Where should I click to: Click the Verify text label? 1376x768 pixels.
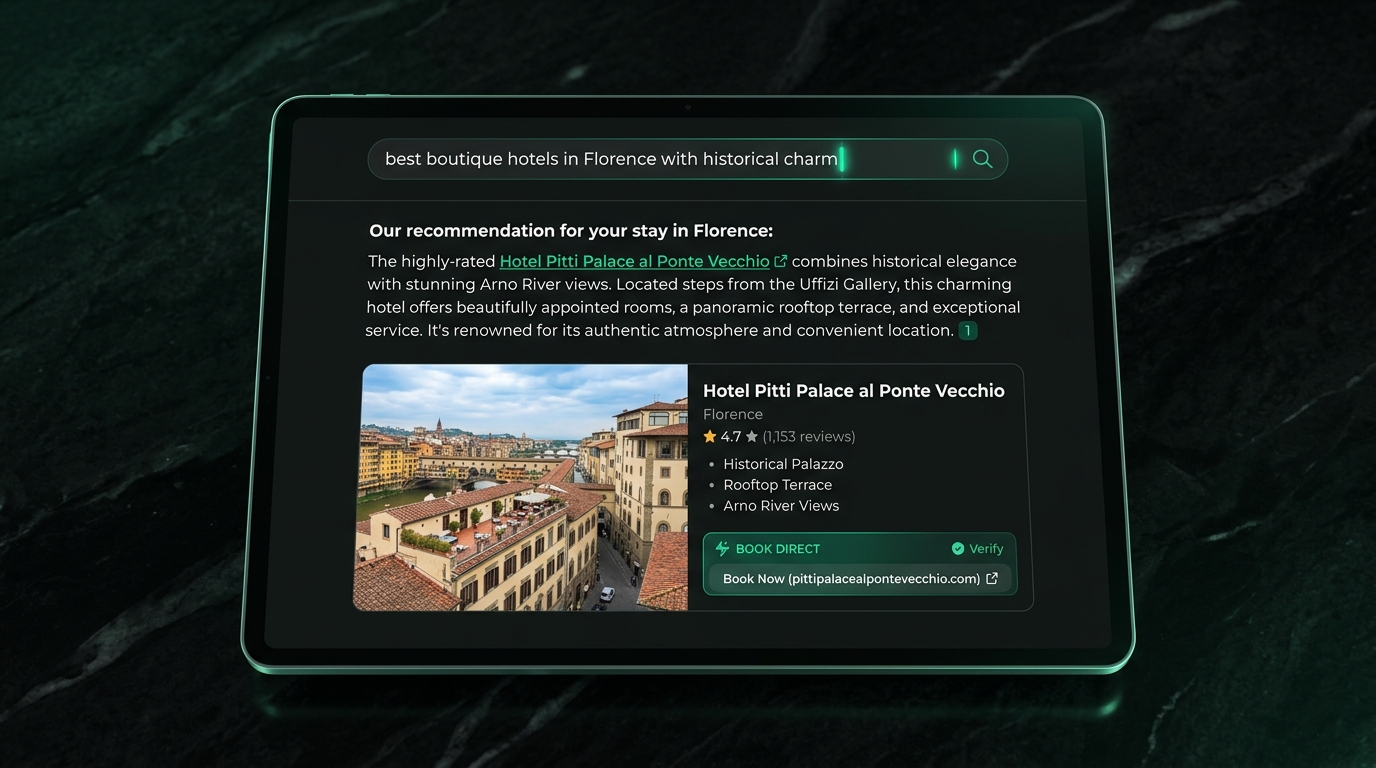pyautogui.click(x=986, y=549)
